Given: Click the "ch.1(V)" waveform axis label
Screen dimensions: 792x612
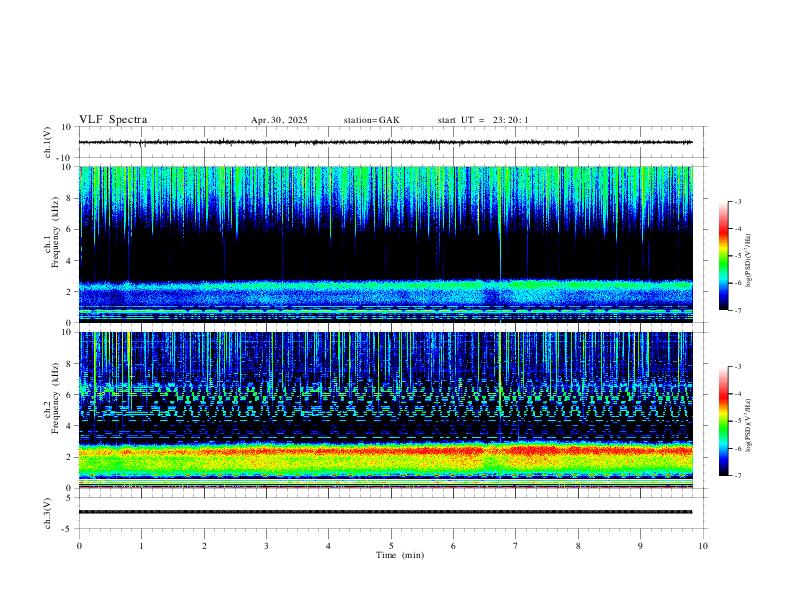Looking at the screenshot, I should (48, 142).
